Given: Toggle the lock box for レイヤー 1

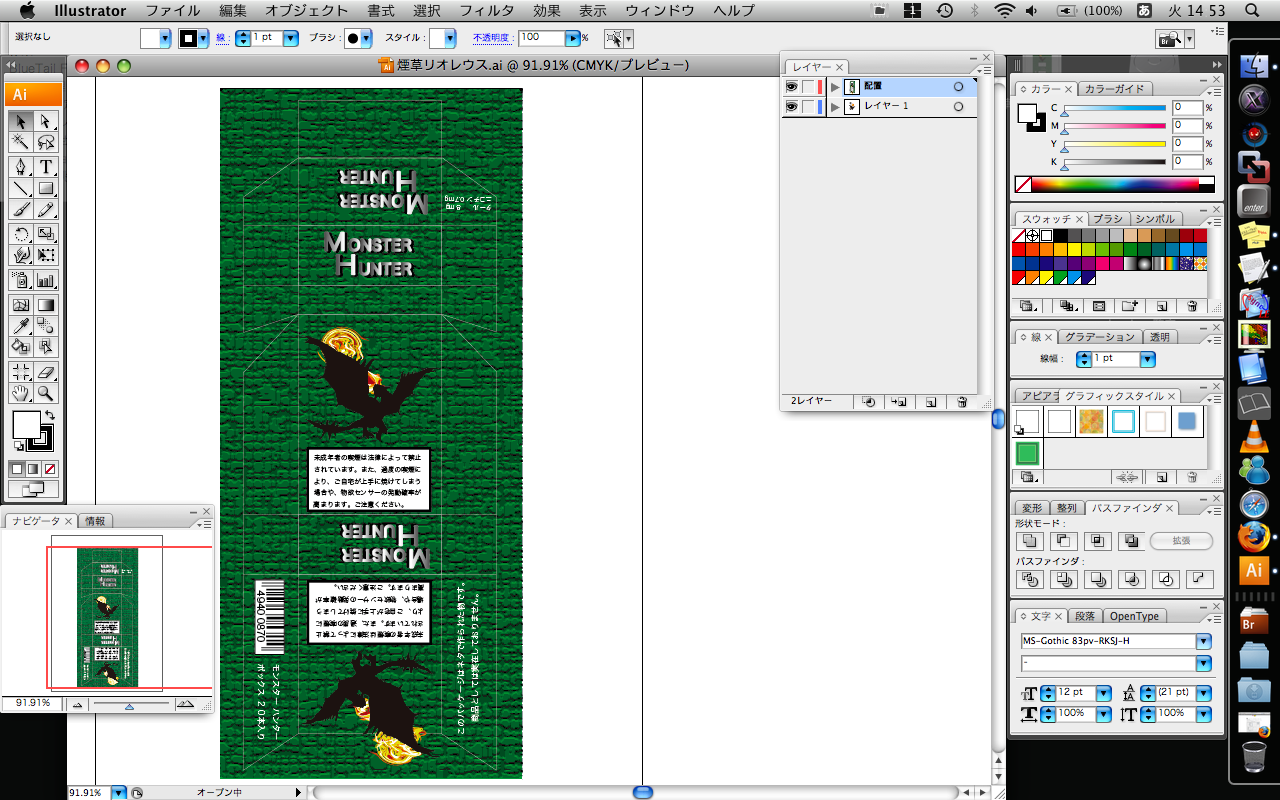Looking at the screenshot, I should (x=810, y=107).
